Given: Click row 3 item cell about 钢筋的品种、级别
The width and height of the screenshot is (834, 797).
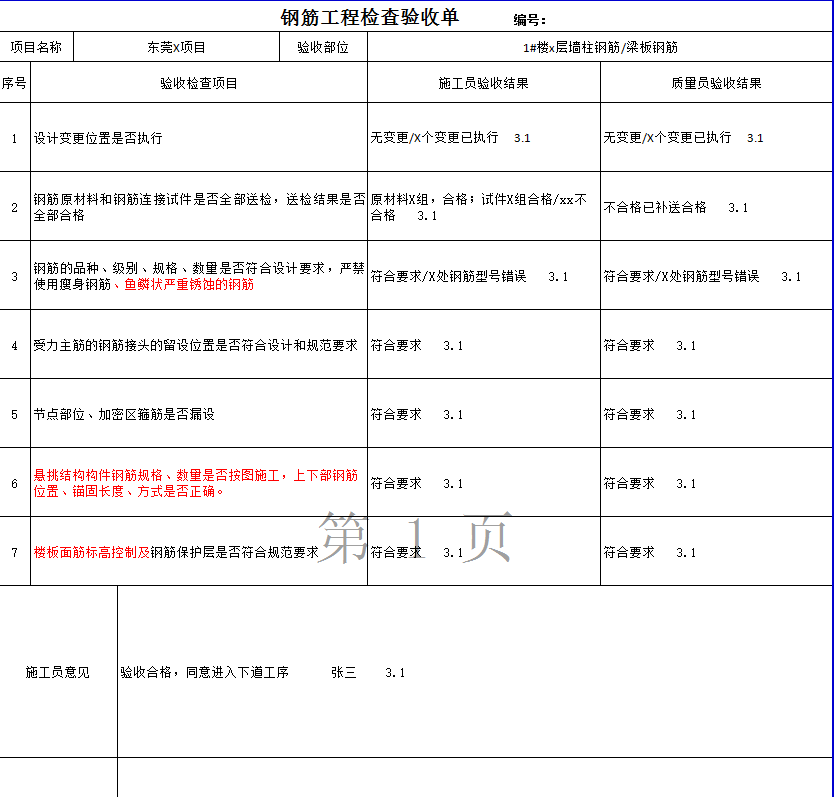Looking at the screenshot, I should click(x=199, y=276).
